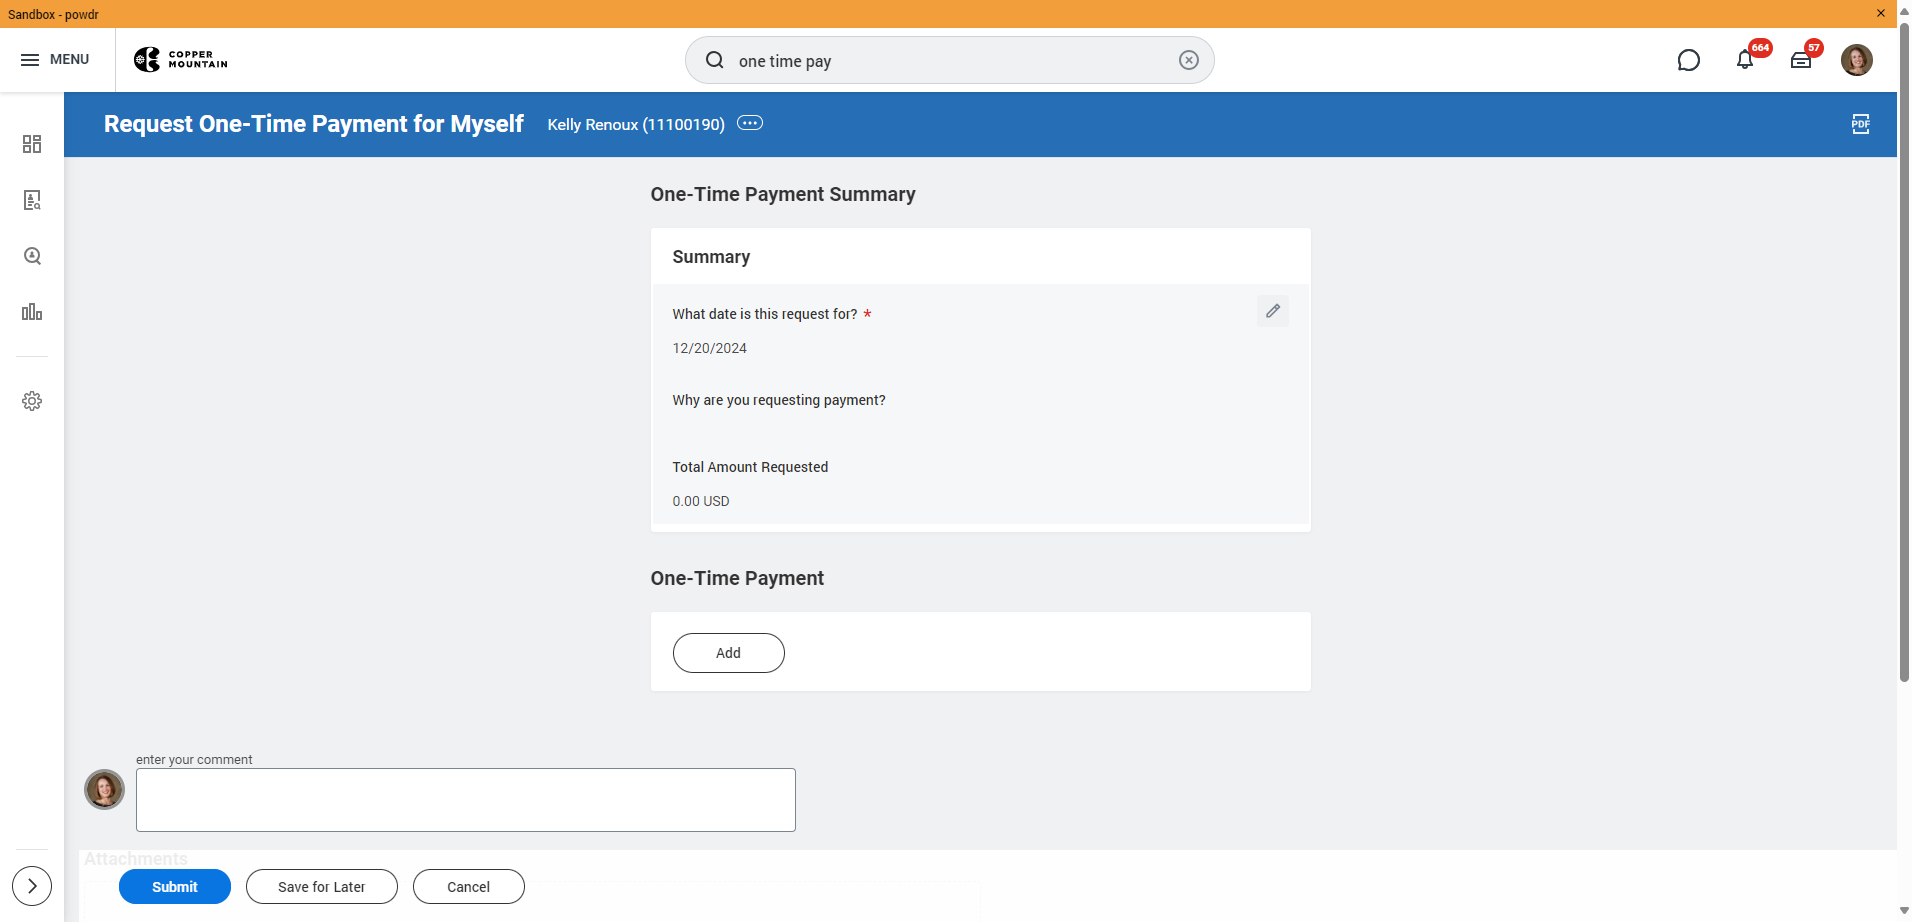1912x922 pixels.
Task: Click 'Why are you requesting payment?' label
Action: pos(779,400)
